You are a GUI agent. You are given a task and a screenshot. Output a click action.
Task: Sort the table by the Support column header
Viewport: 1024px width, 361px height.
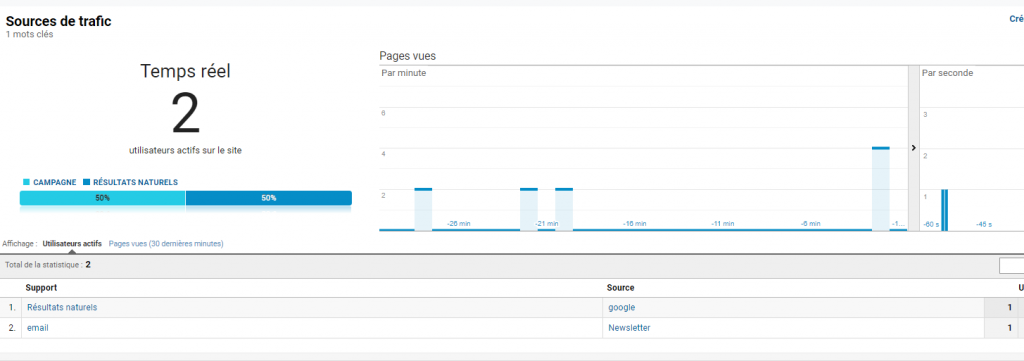pos(41,288)
